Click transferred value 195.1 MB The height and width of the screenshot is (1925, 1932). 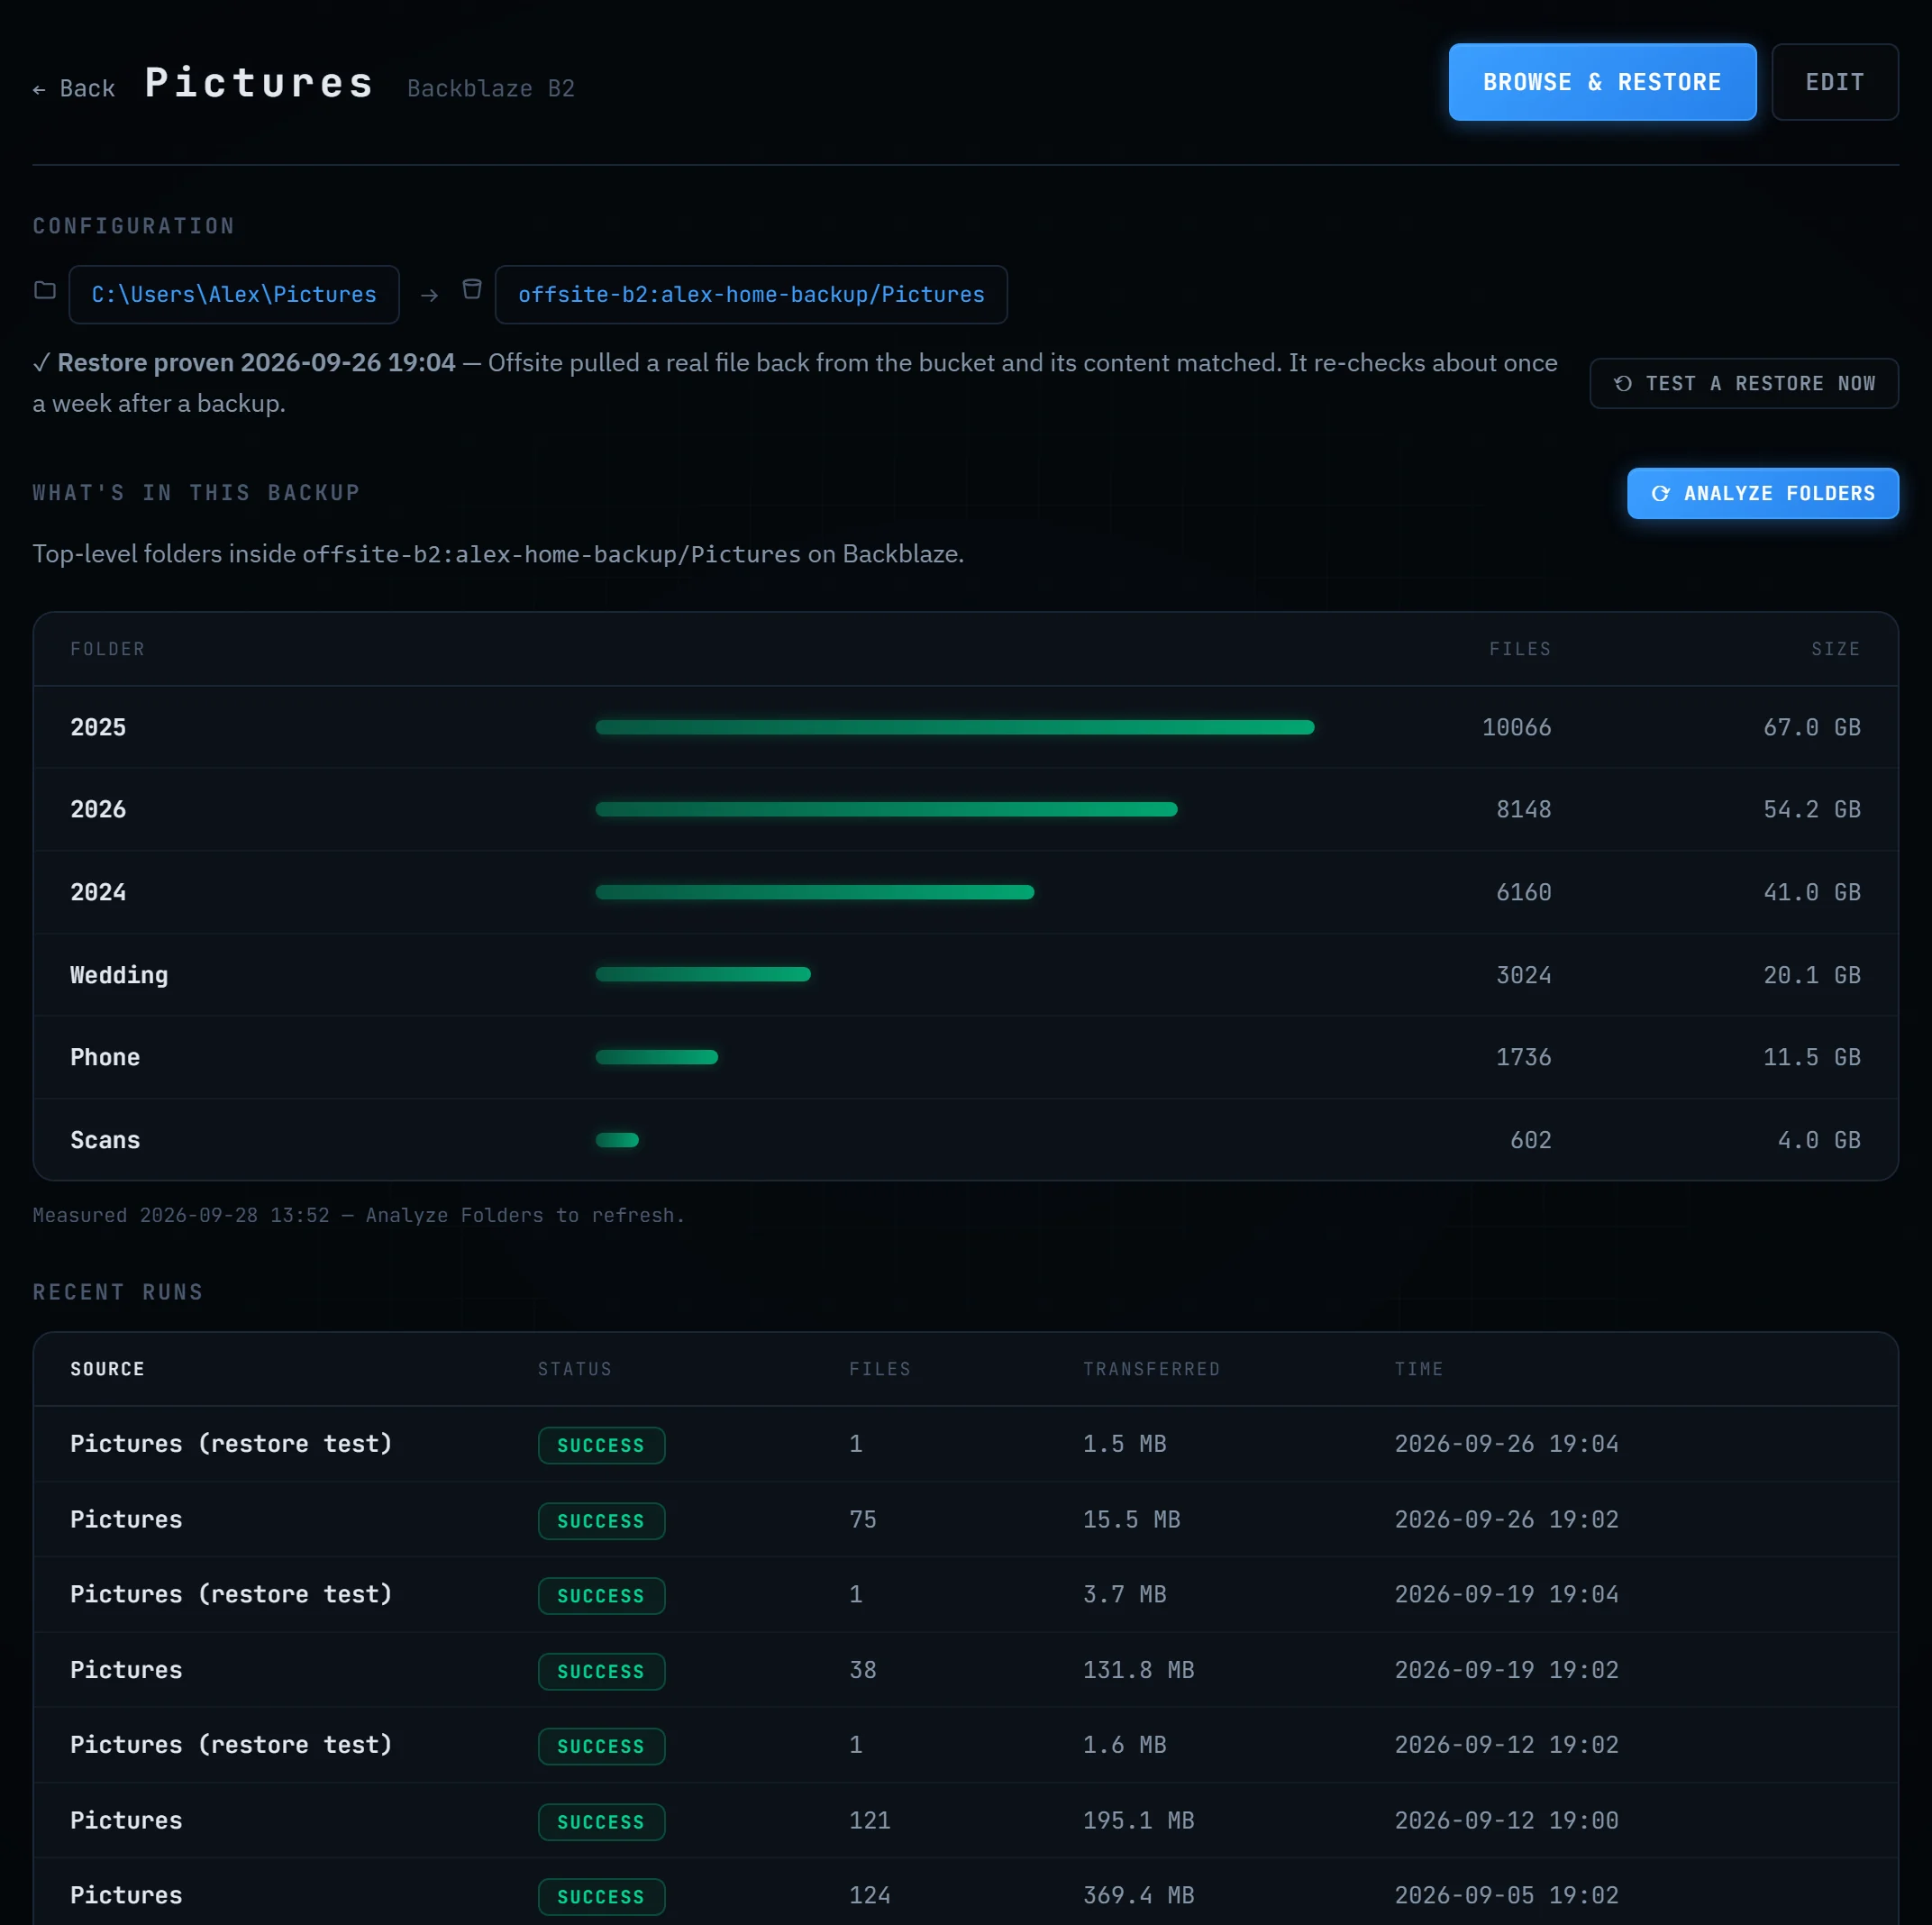(1138, 1820)
